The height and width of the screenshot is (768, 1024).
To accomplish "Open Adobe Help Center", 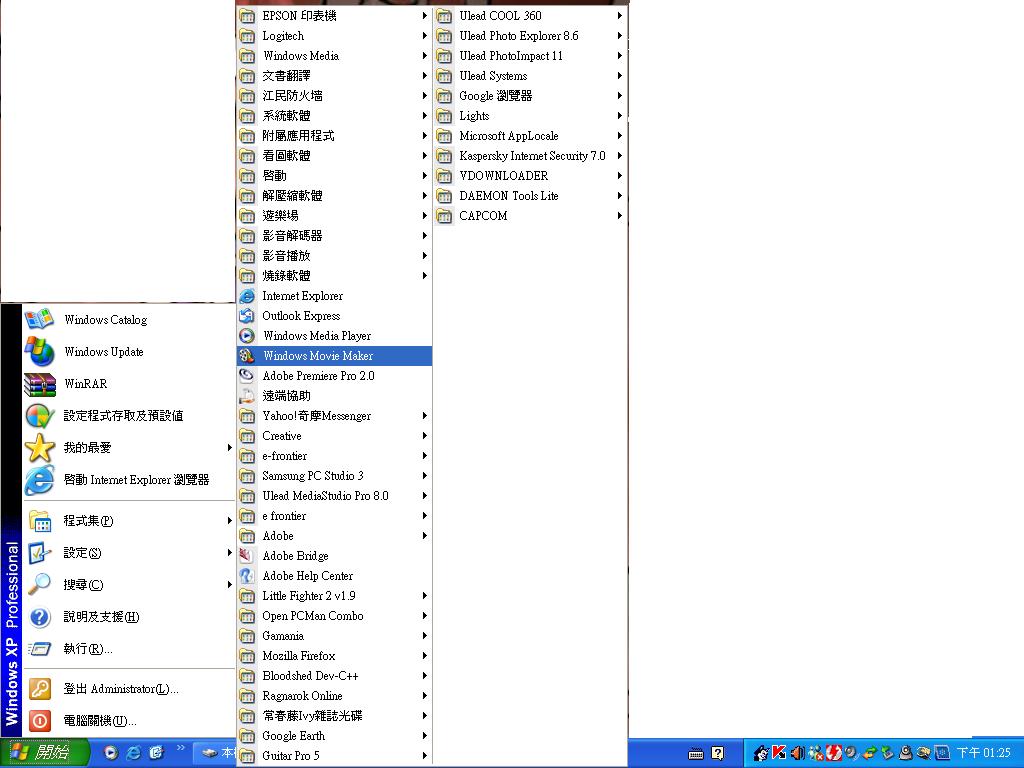I will [x=307, y=576].
